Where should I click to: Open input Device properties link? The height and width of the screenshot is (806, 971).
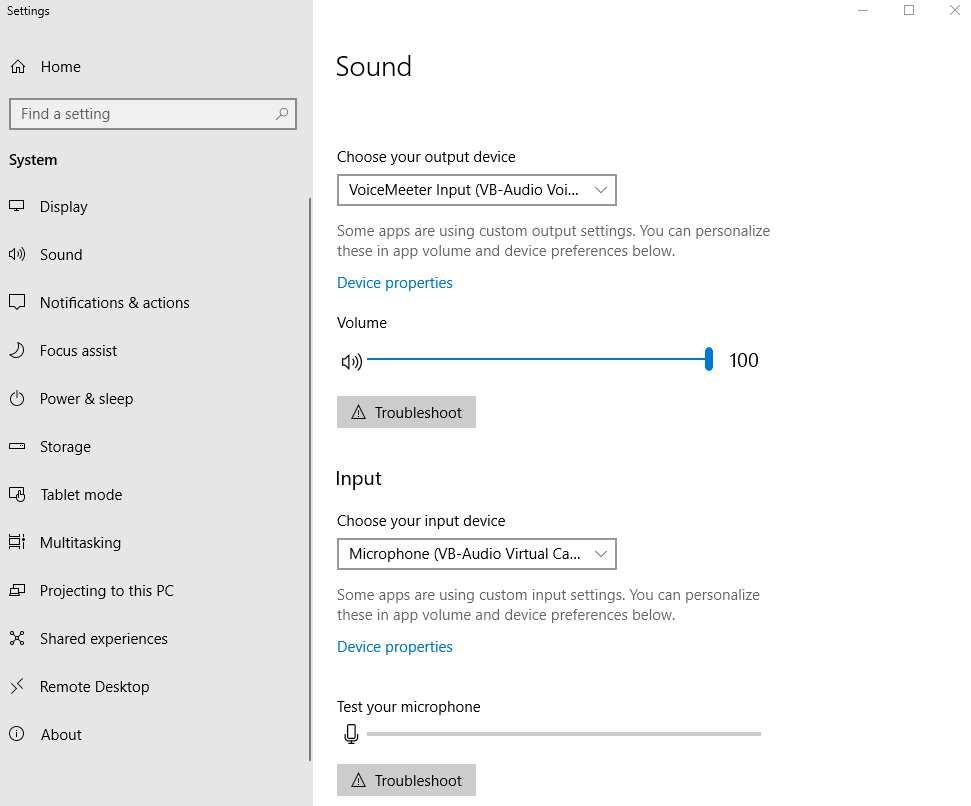[x=394, y=647]
